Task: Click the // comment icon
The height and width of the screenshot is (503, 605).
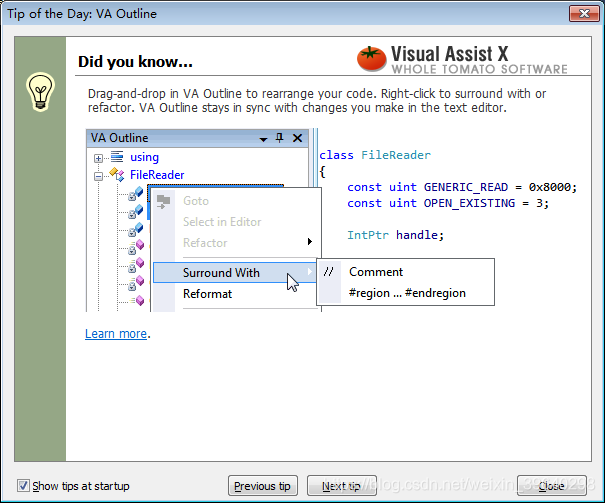Action: coord(329,272)
